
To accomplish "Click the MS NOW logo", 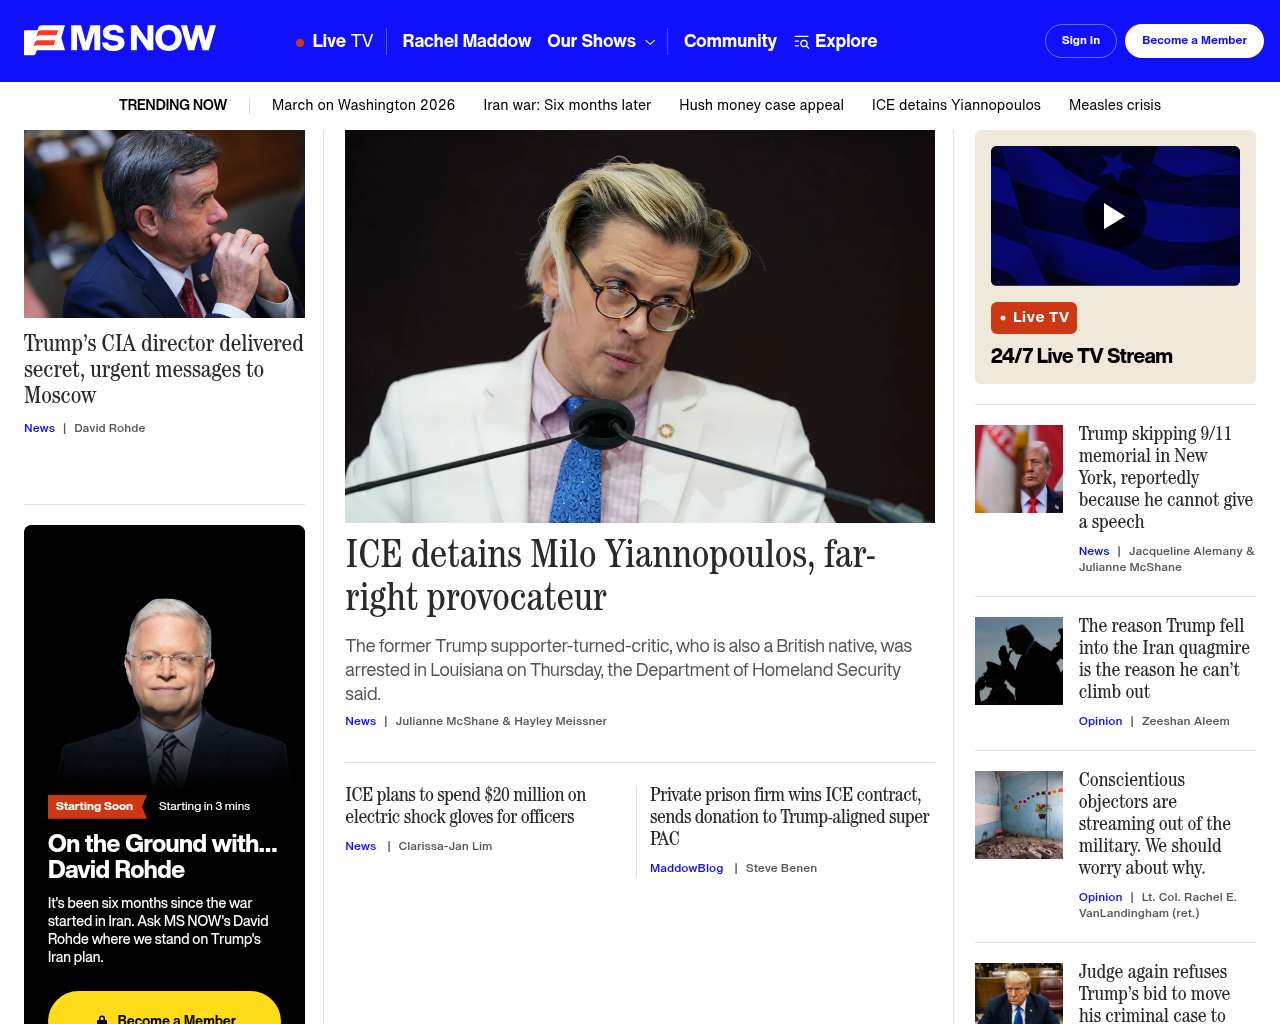I will coord(120,40).
